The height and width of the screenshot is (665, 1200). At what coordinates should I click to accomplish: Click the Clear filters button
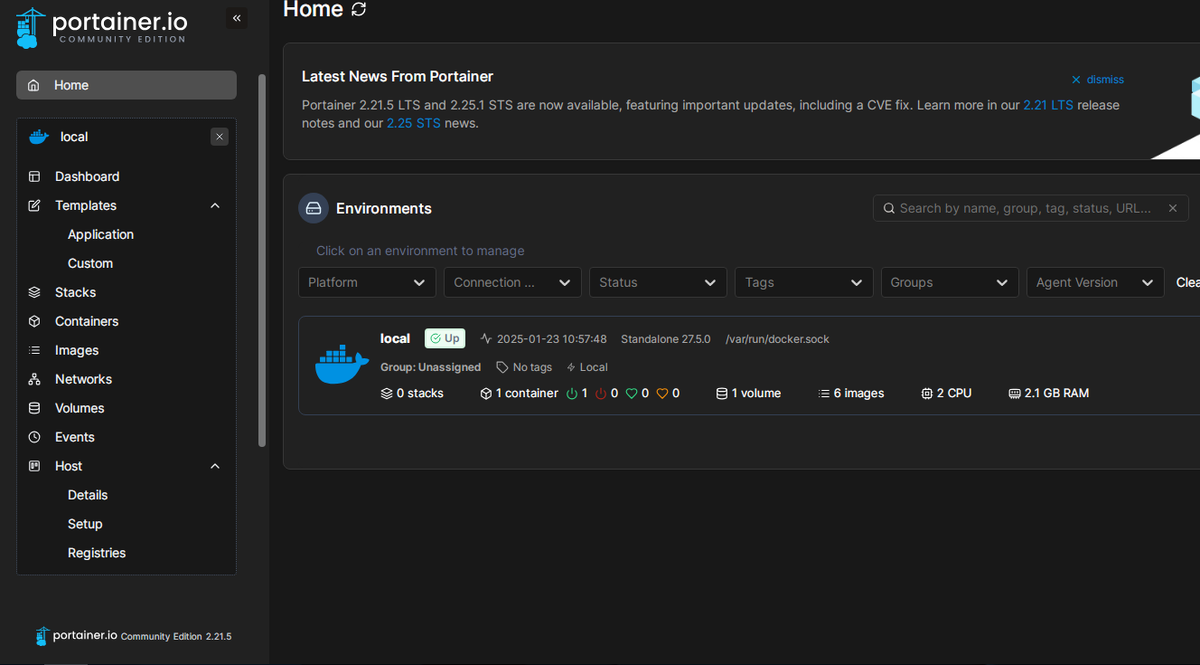tap(1188, 282)
